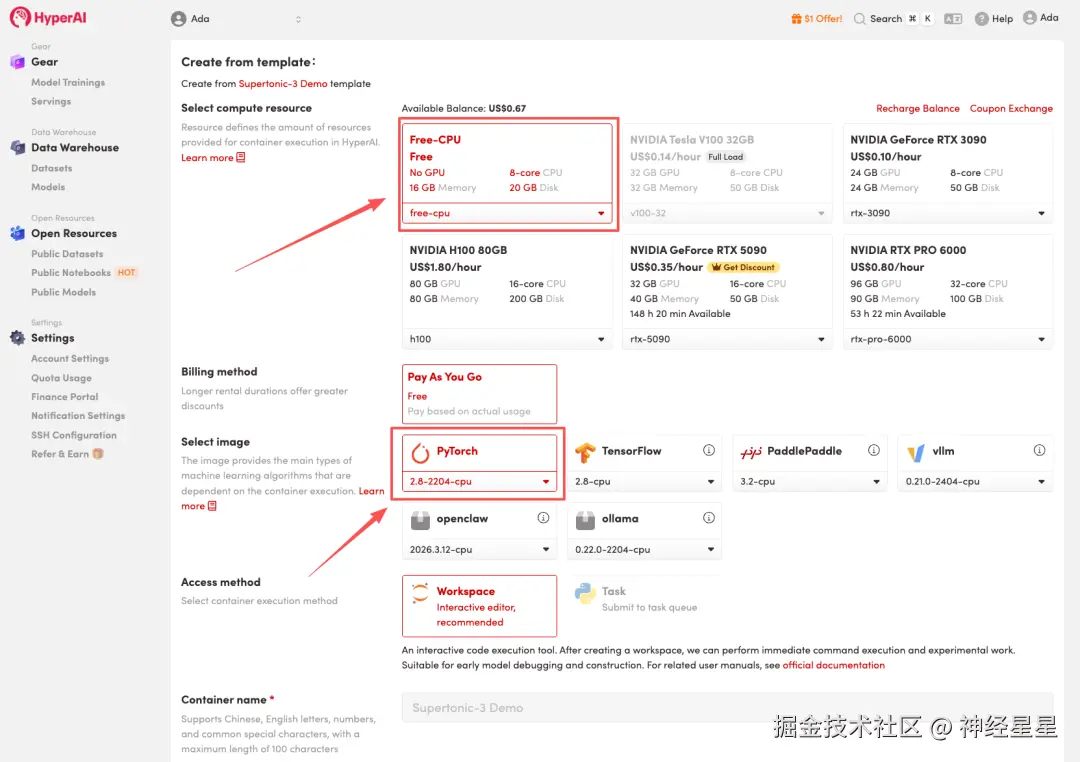The image size is (1080, 762).
Task: Click the HyperAI logo
Action: pos(48,17)
